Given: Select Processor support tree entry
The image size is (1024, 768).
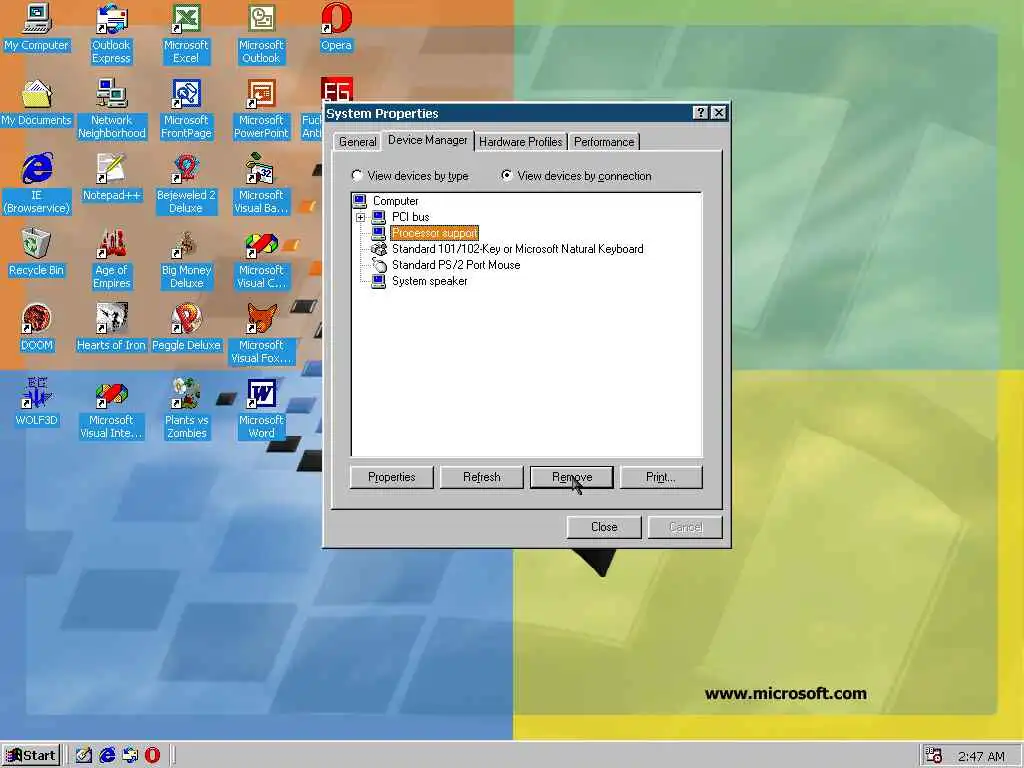Looking at the screenshot, I should (x=434, y=233).
